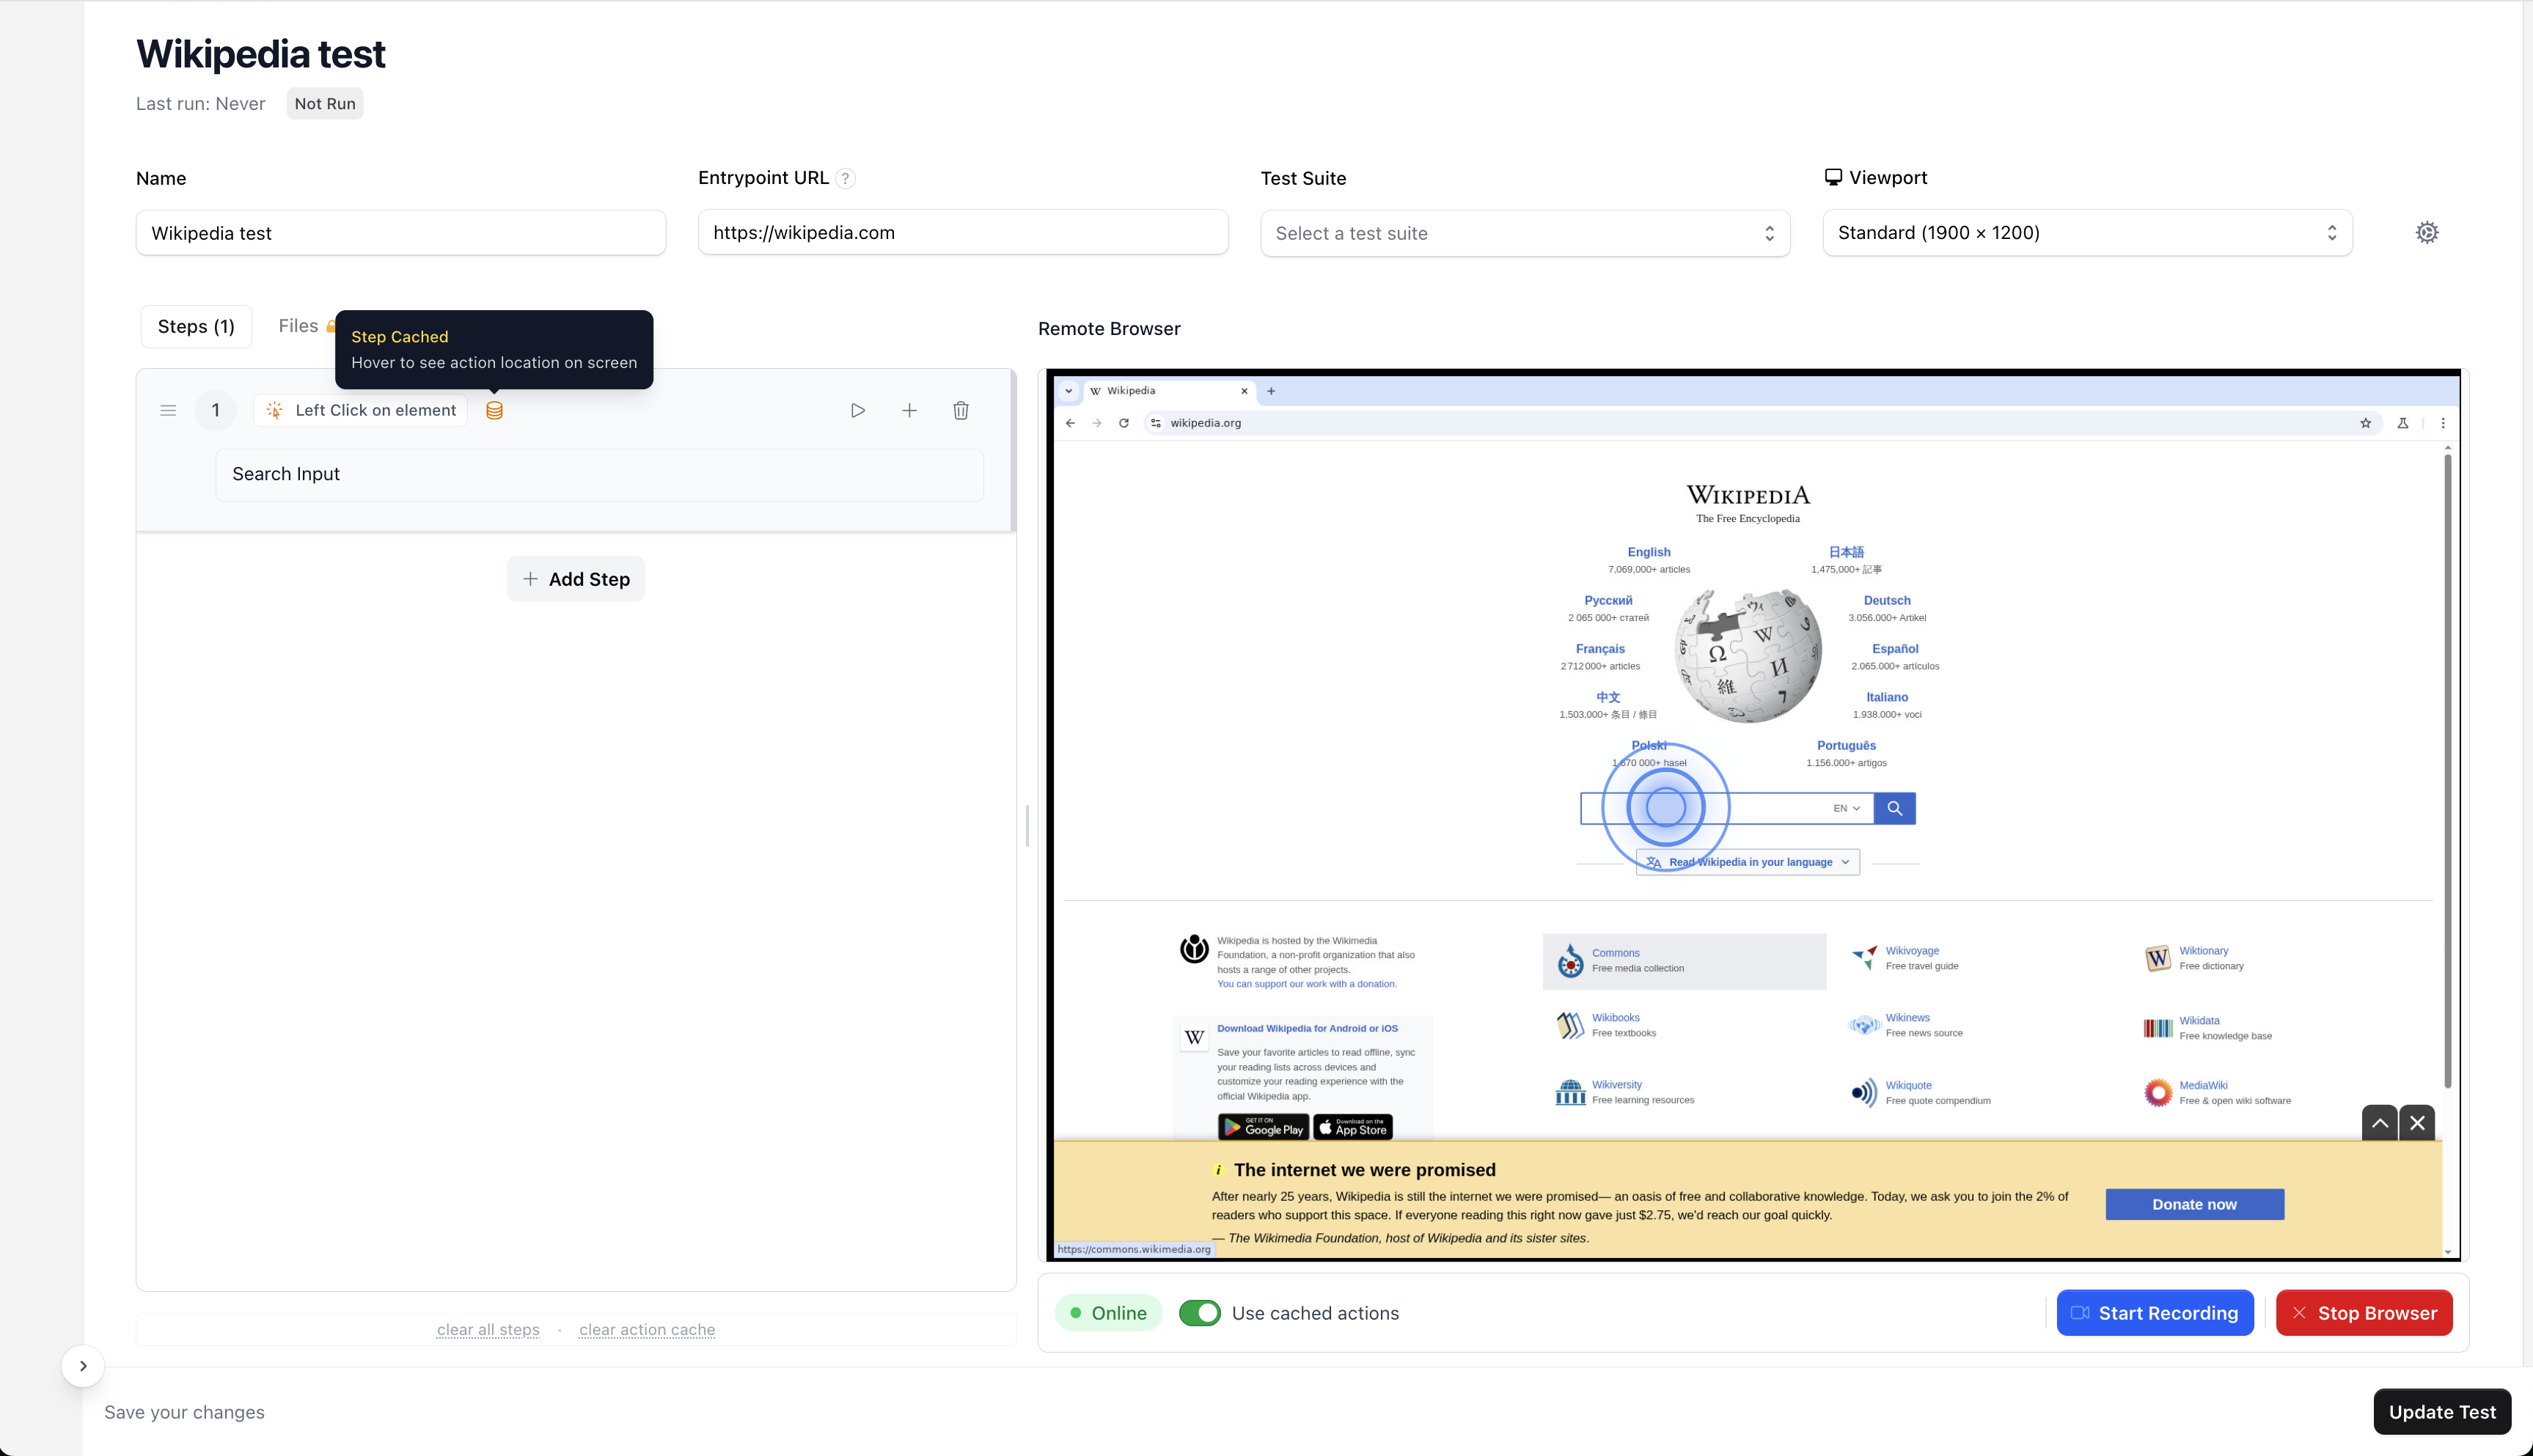Open the Test Suite dropdown

(1524, 233)
